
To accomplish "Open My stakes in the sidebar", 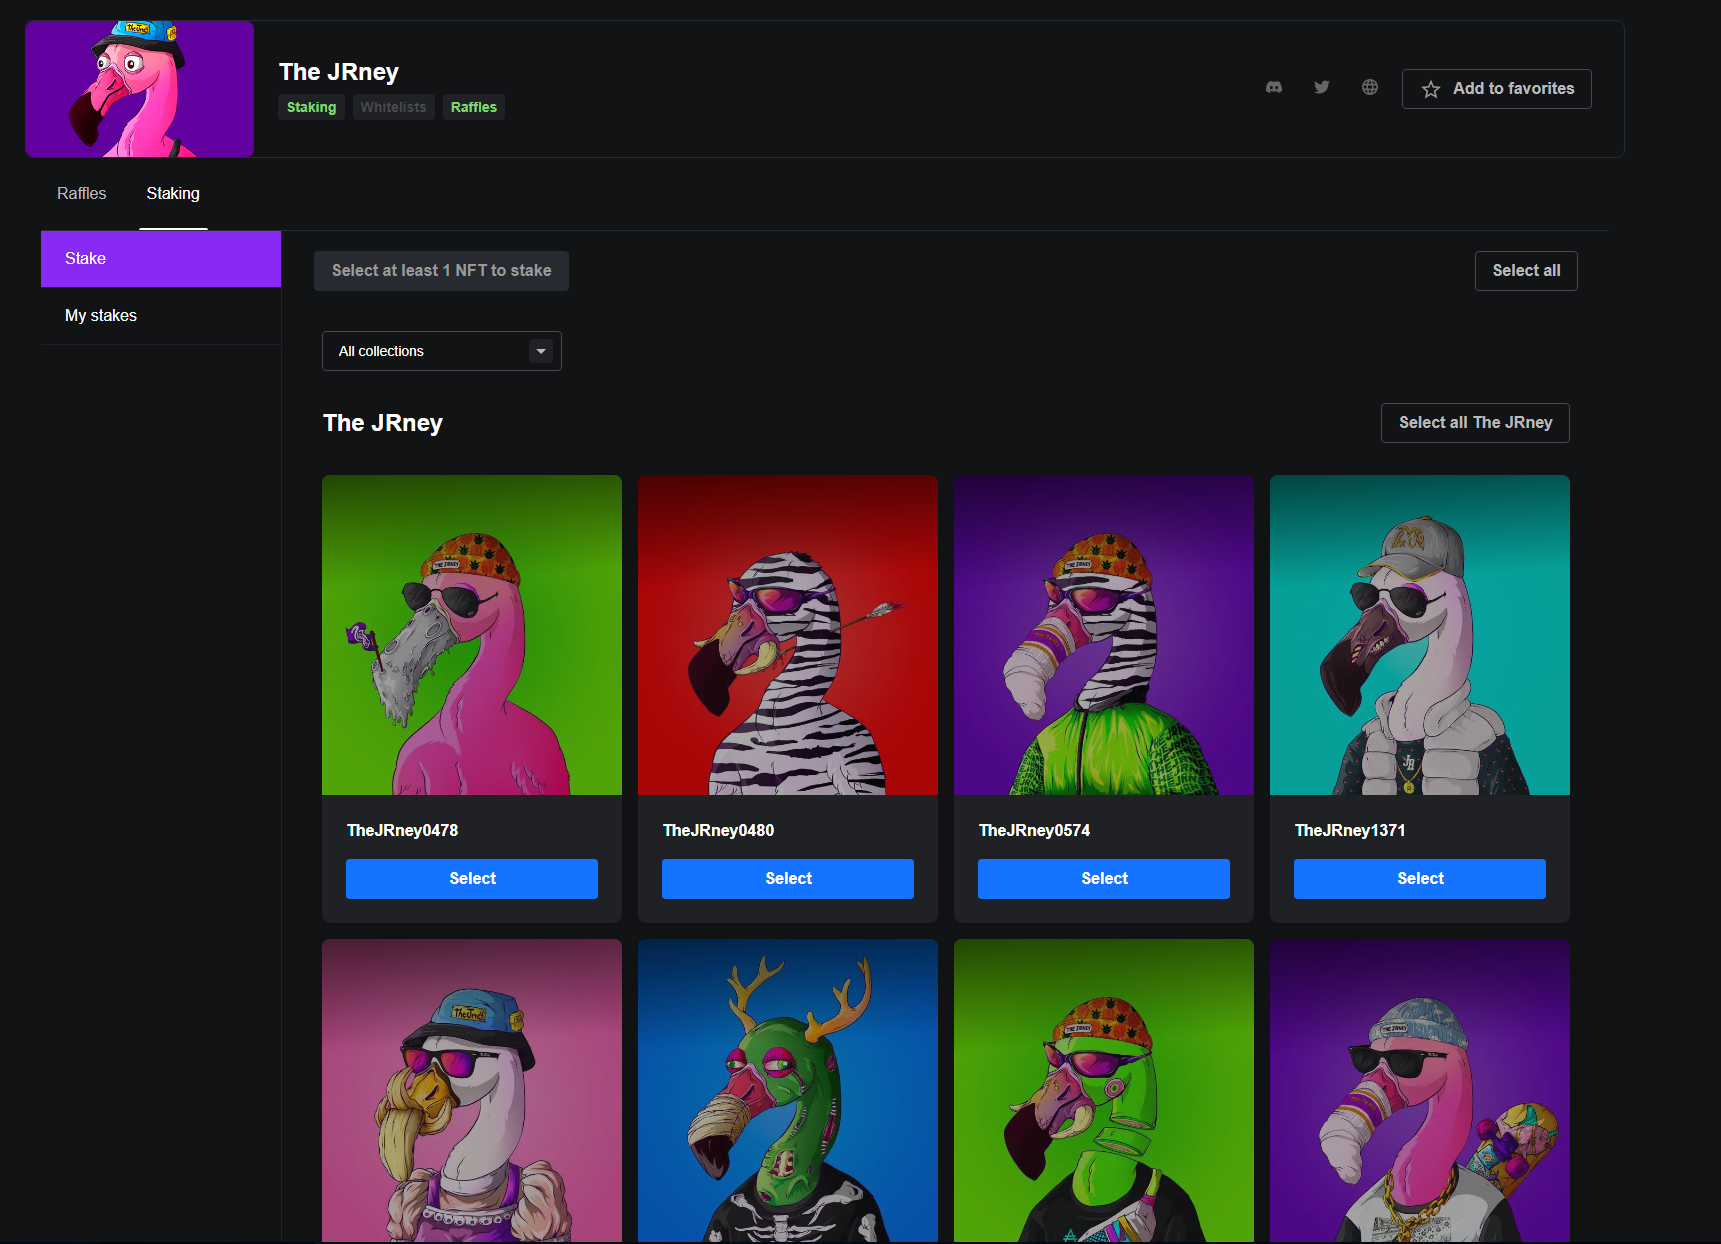I will 101,316.
